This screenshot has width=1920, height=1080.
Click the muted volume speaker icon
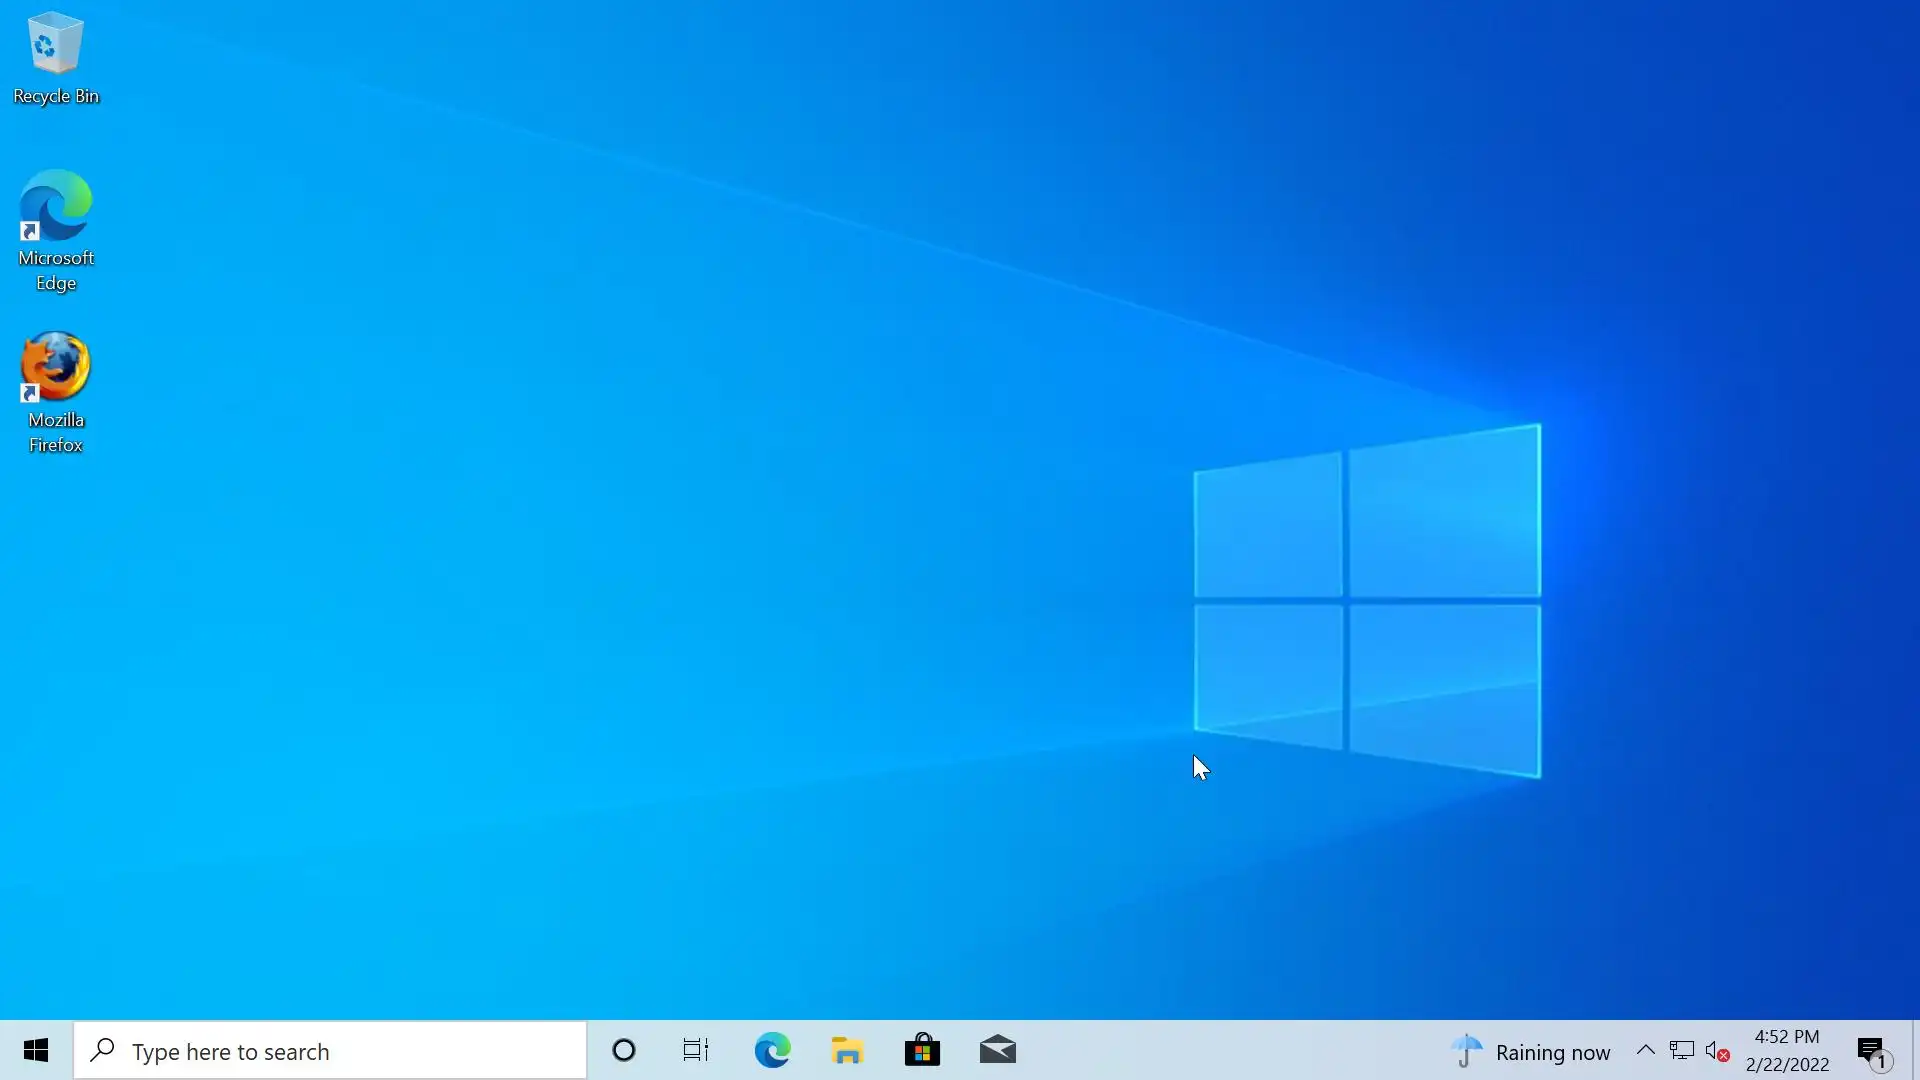point(1717,1051)
